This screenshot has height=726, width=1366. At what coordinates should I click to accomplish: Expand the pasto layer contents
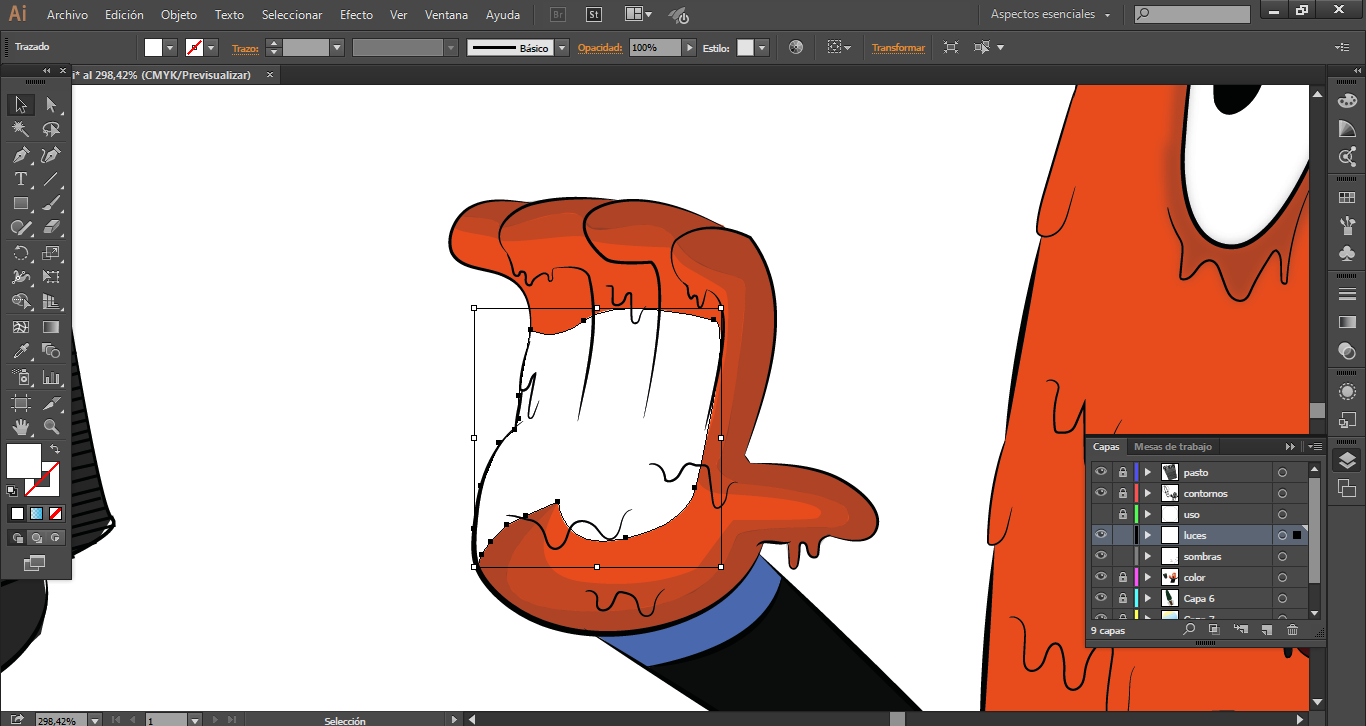click(x=1148, y=472)
